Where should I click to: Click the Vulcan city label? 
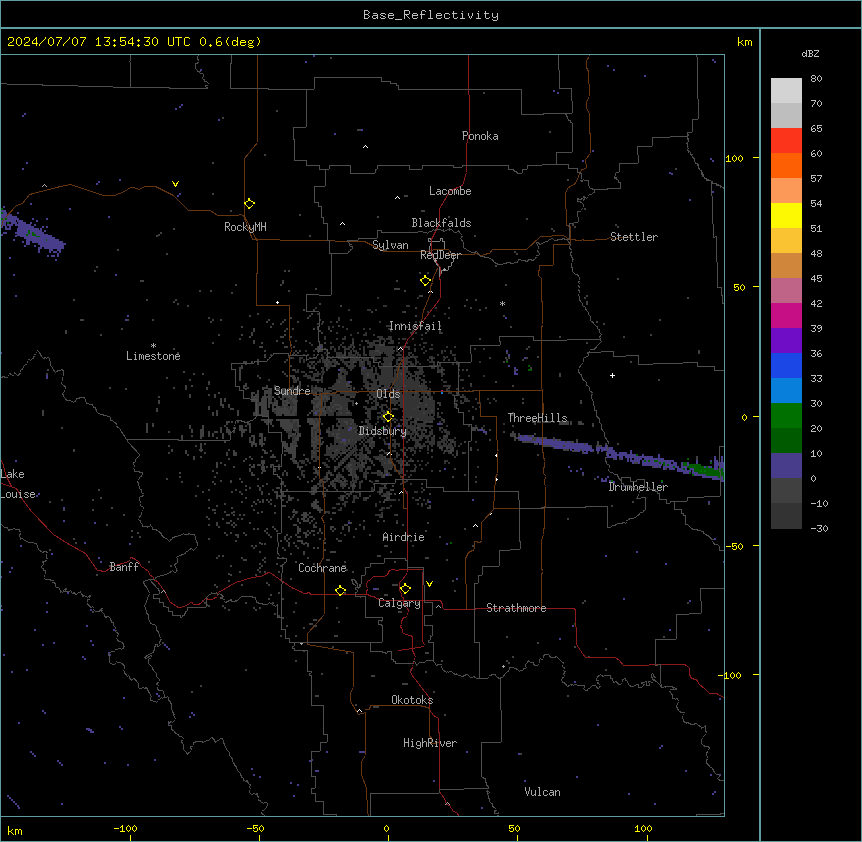543,792
